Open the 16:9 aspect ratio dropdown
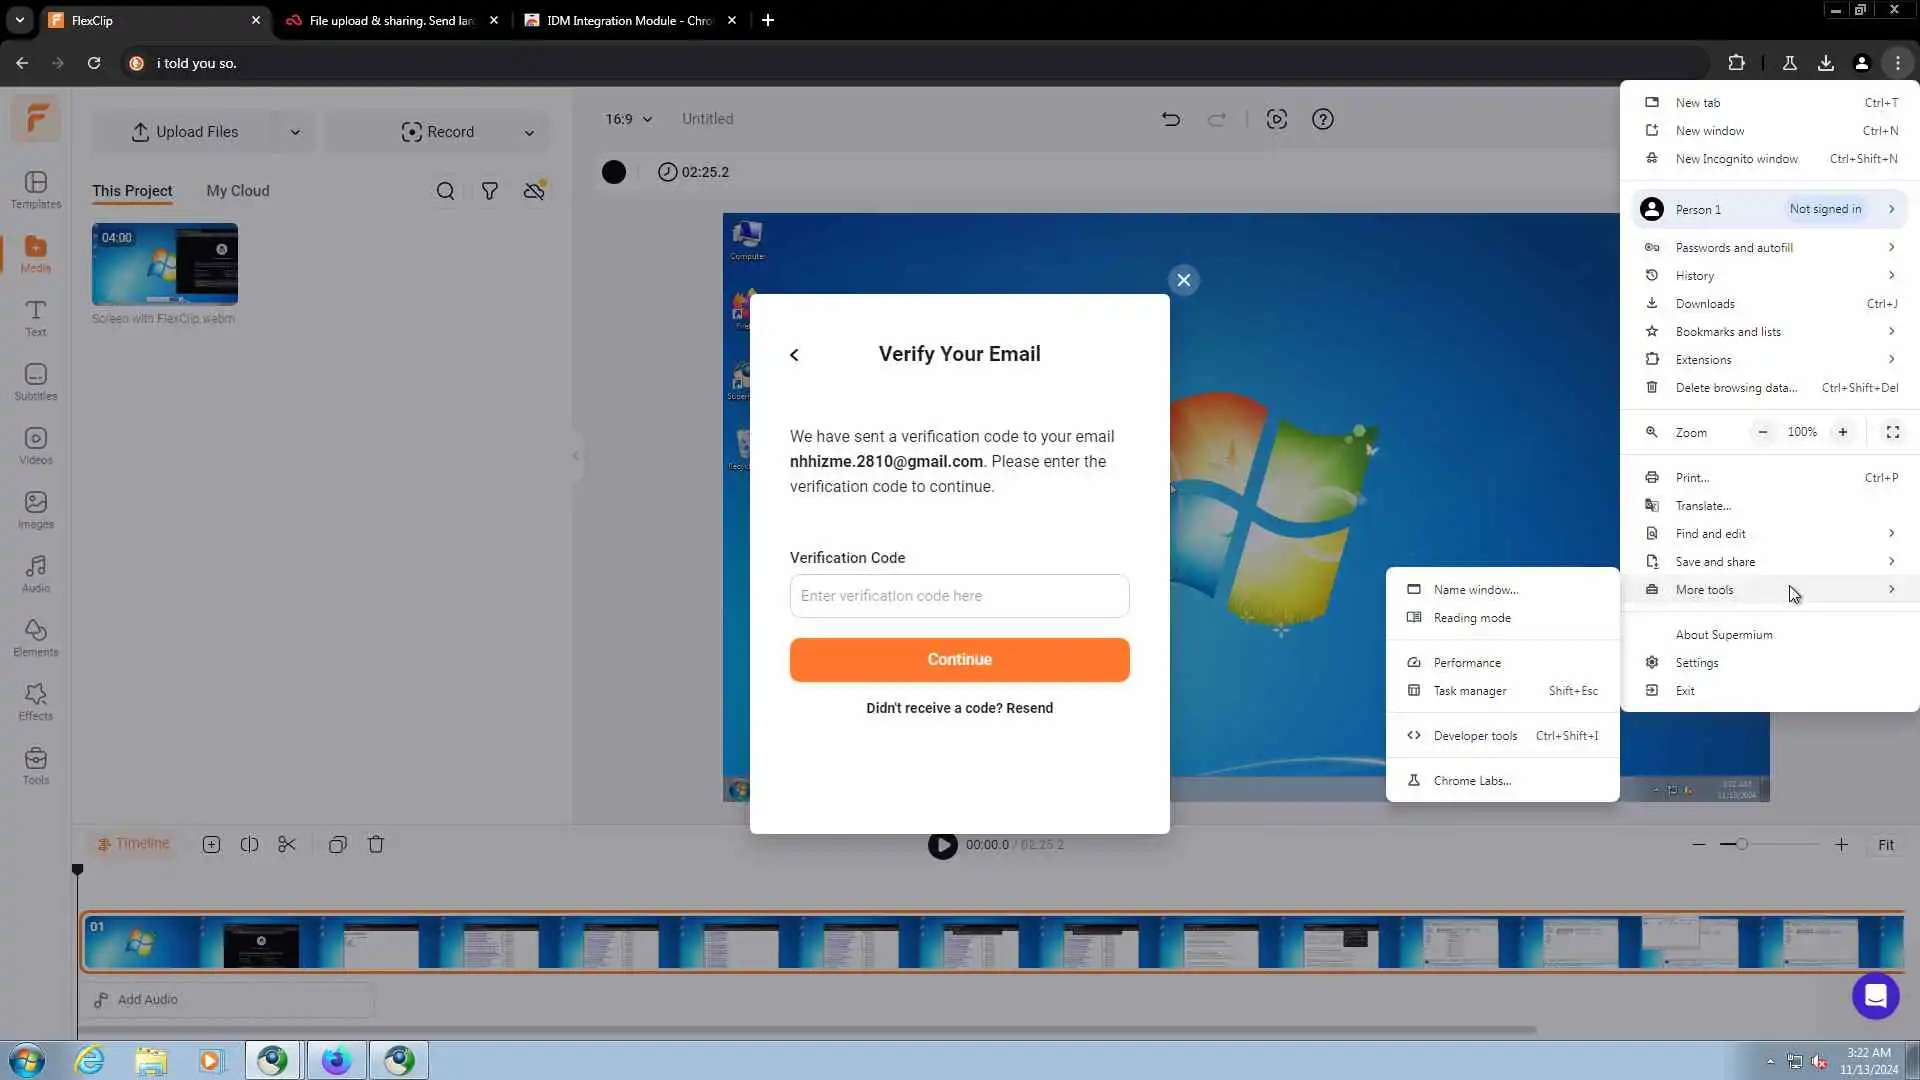 [x=628, y=119]
